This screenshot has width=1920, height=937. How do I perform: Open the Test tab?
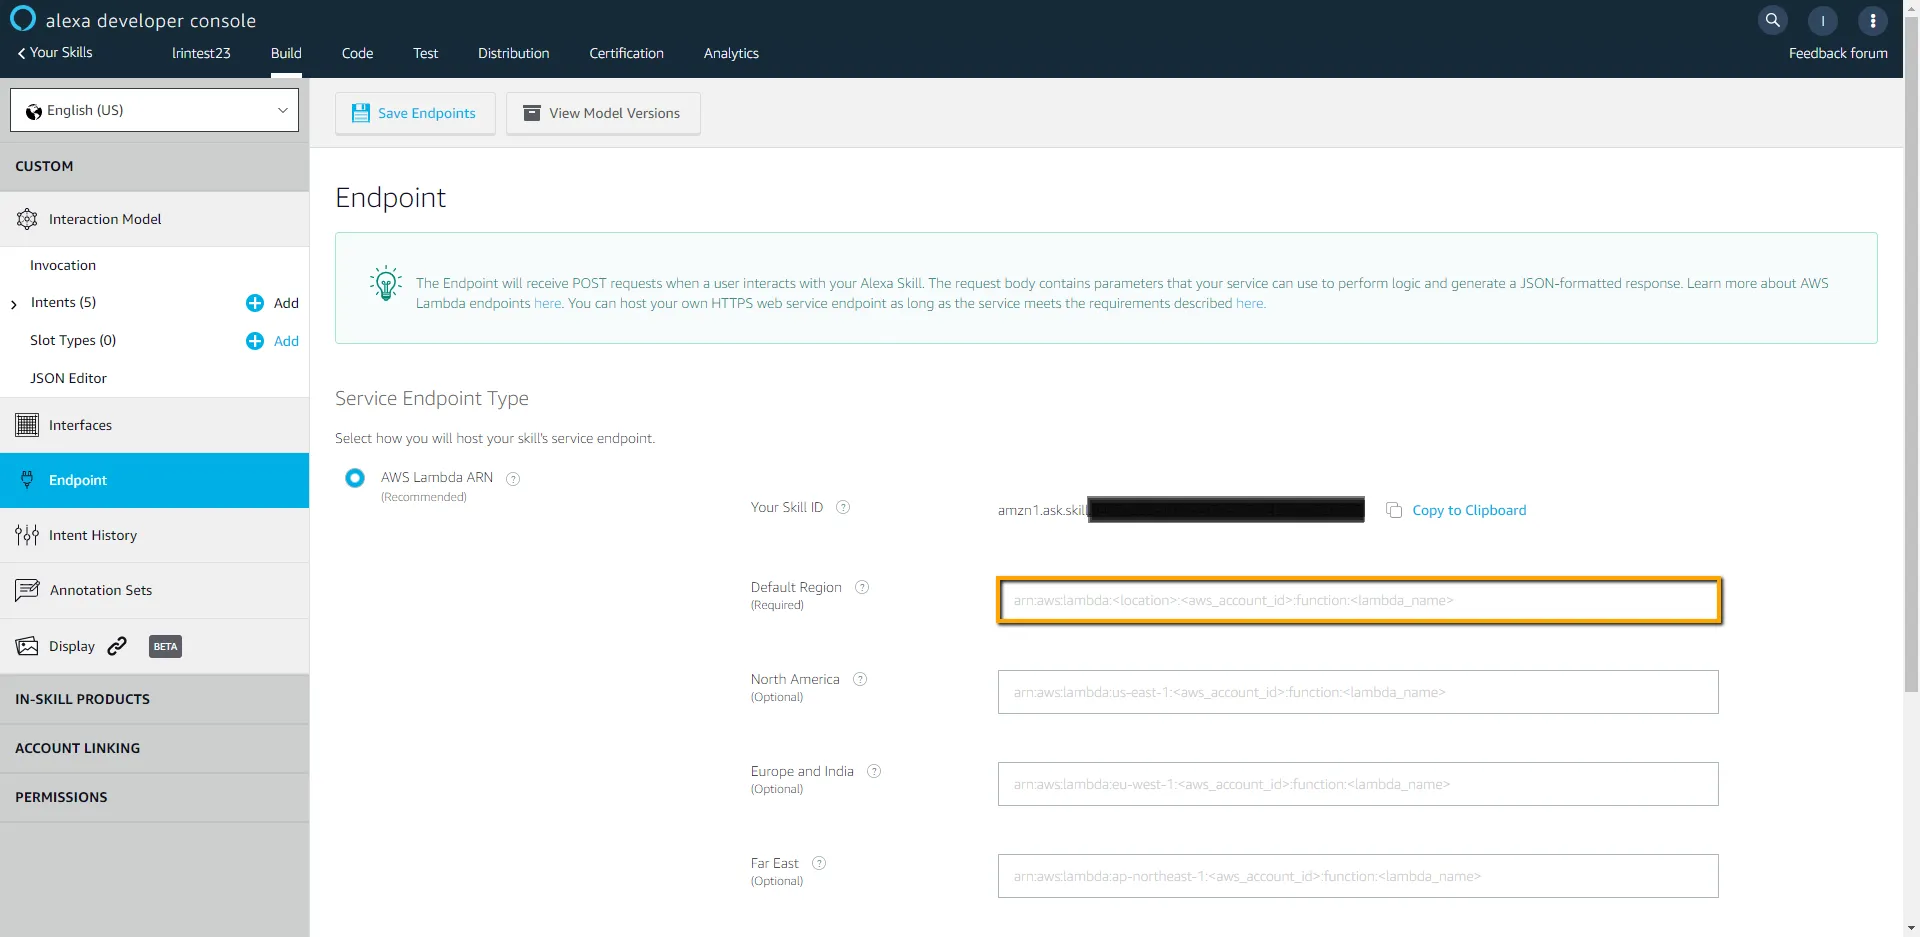click(x=425, y=53)
